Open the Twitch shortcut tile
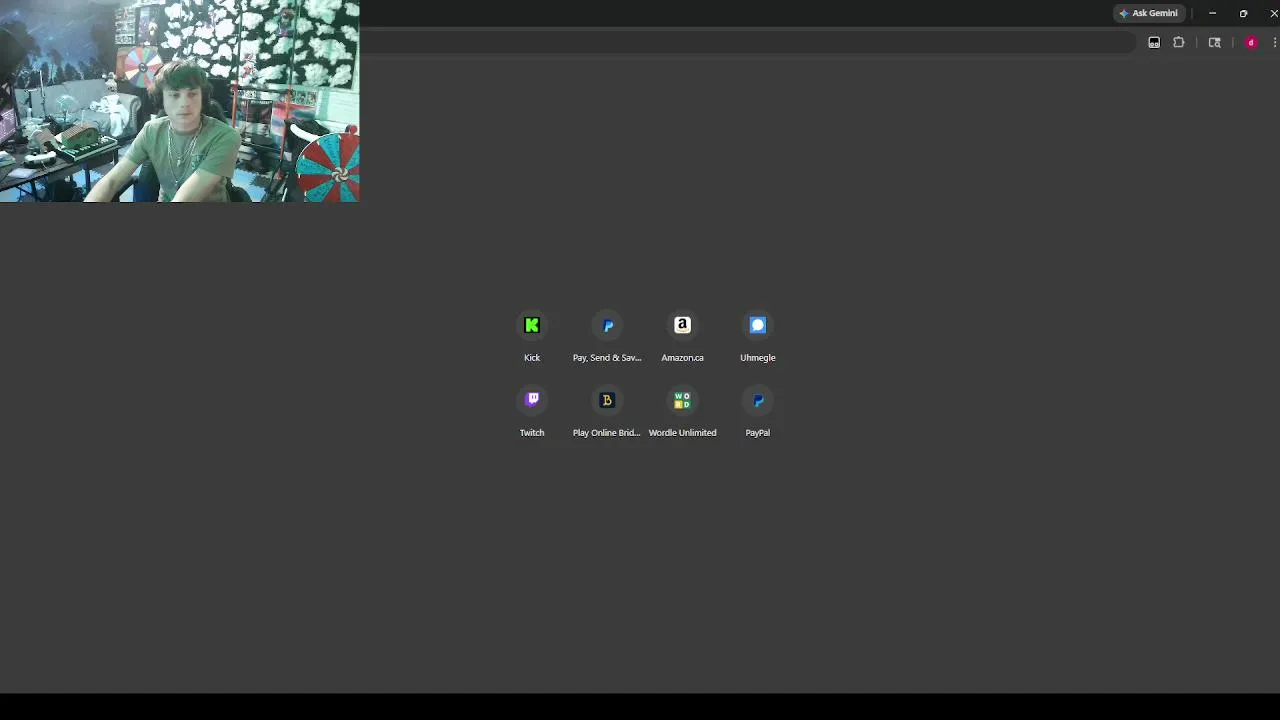Image resolution: width=1280 pixels, height=720 pixels. [x=532, y=412]
